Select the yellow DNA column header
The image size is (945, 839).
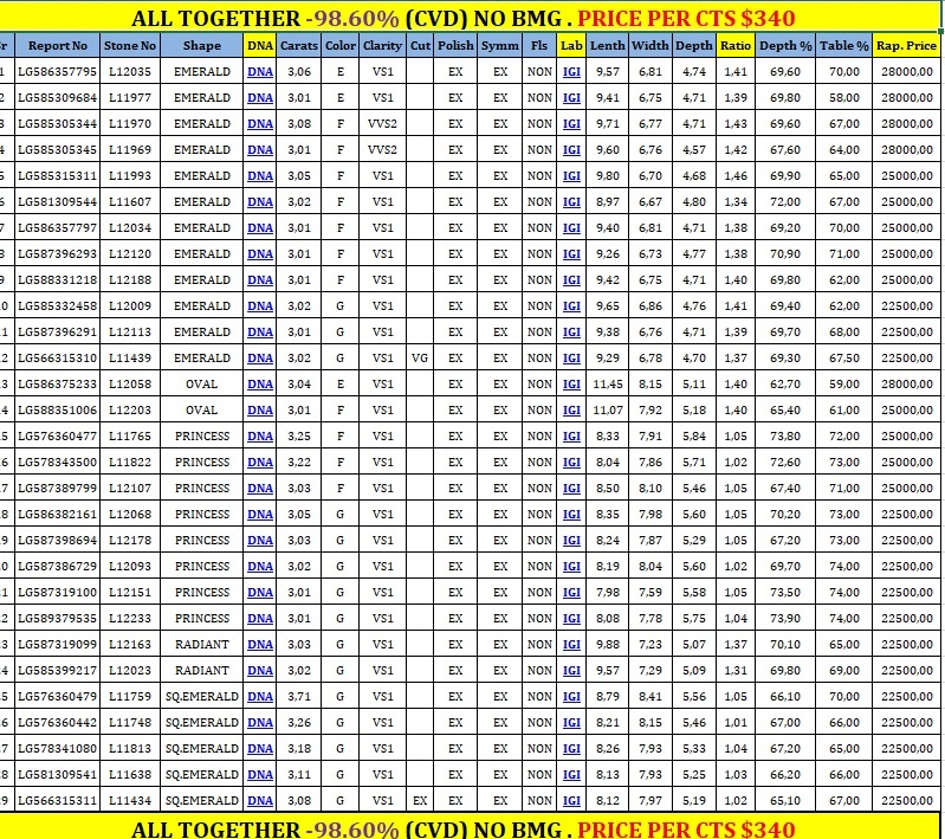(260, 46)
